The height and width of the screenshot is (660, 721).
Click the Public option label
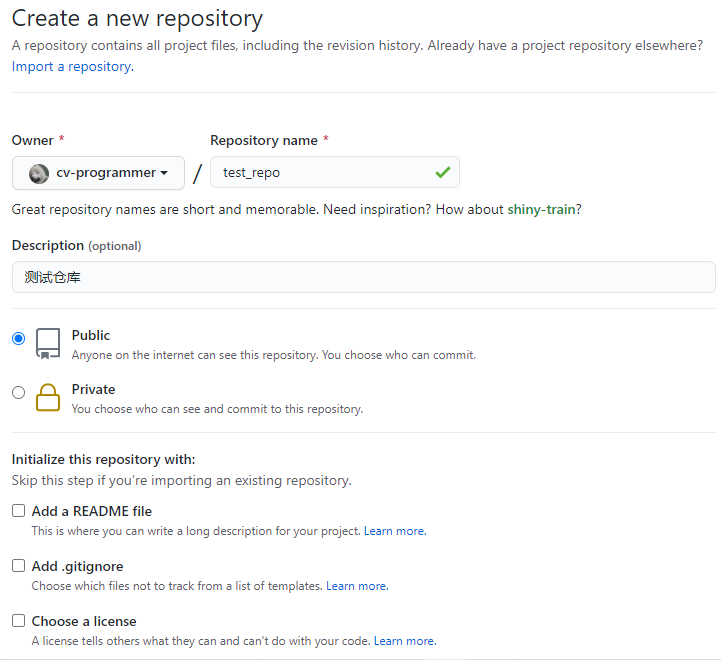(91, 335)
